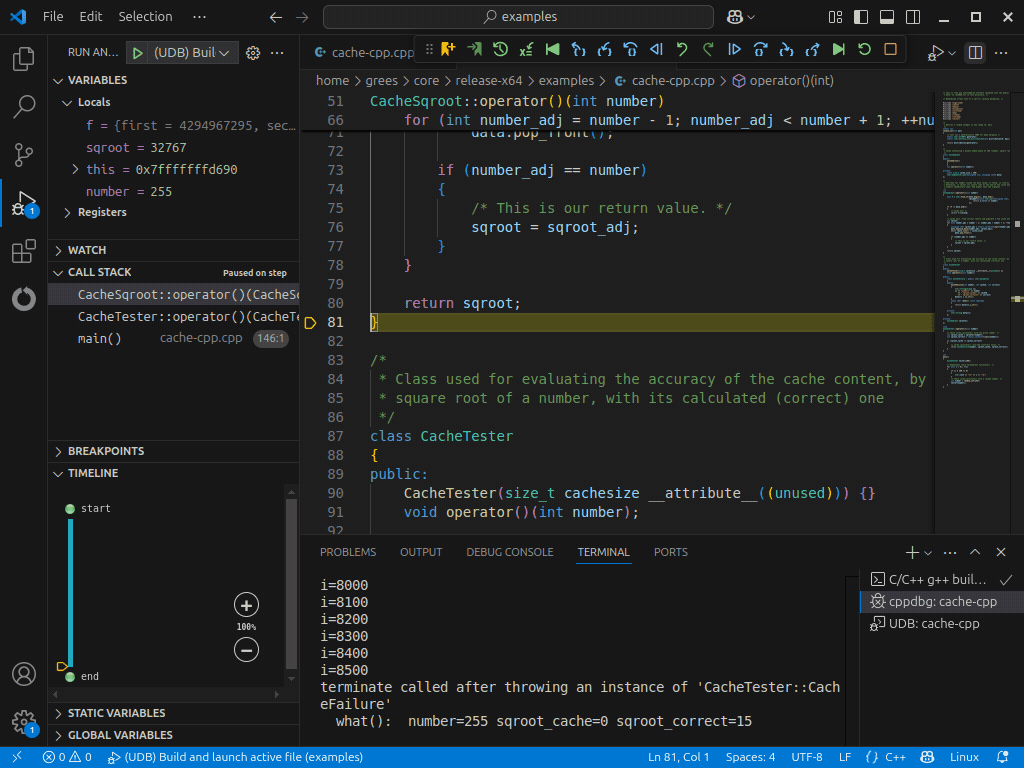Open the go-to-time clock icon
This screenshot has width=1024, height=768.
pos(500,50)
